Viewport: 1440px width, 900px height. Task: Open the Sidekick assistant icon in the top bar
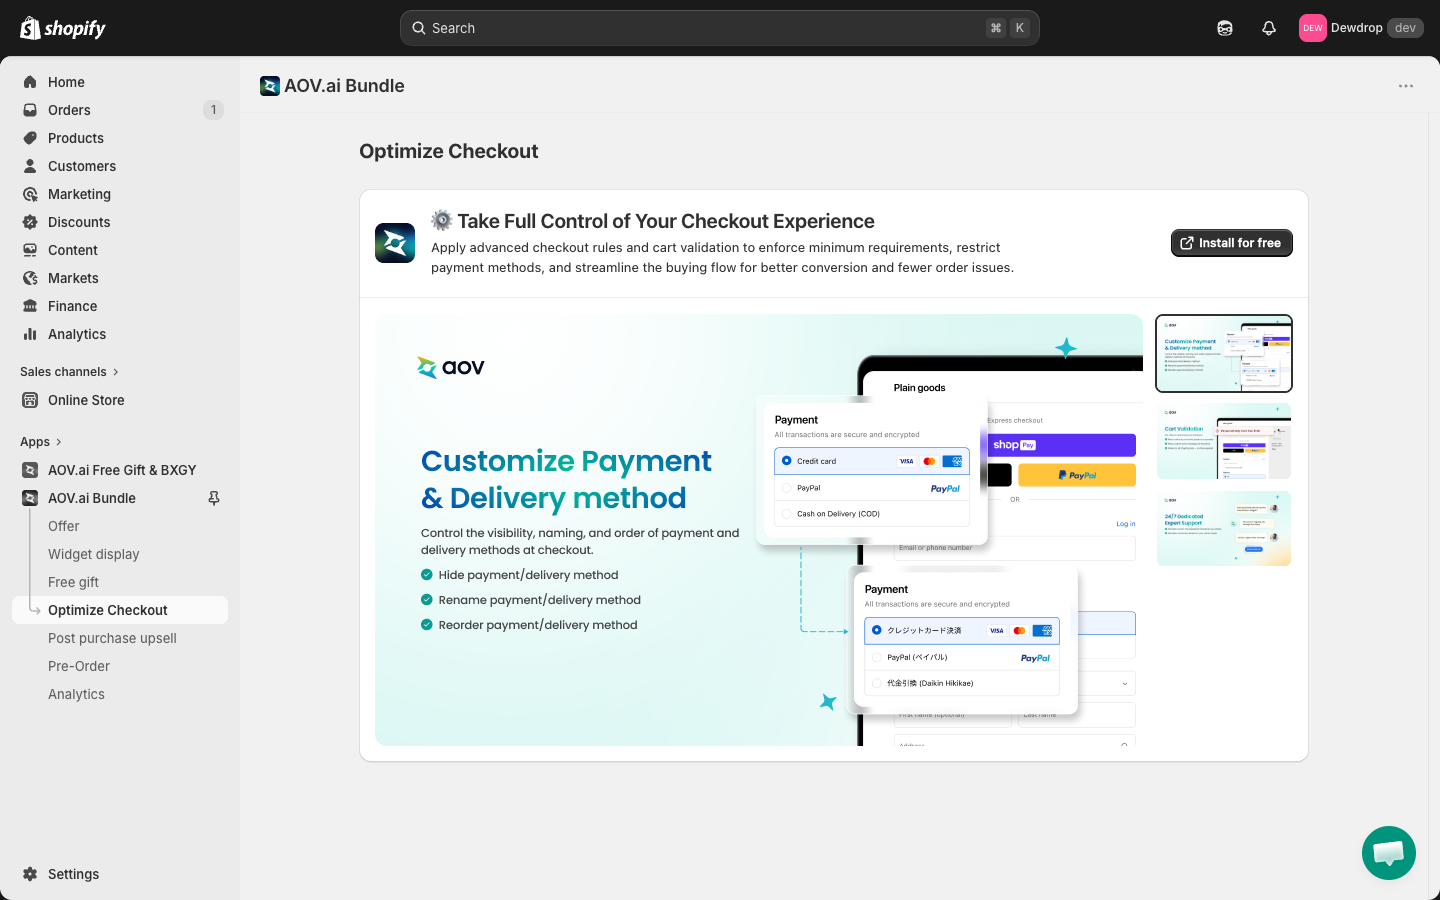point(1225,28)
